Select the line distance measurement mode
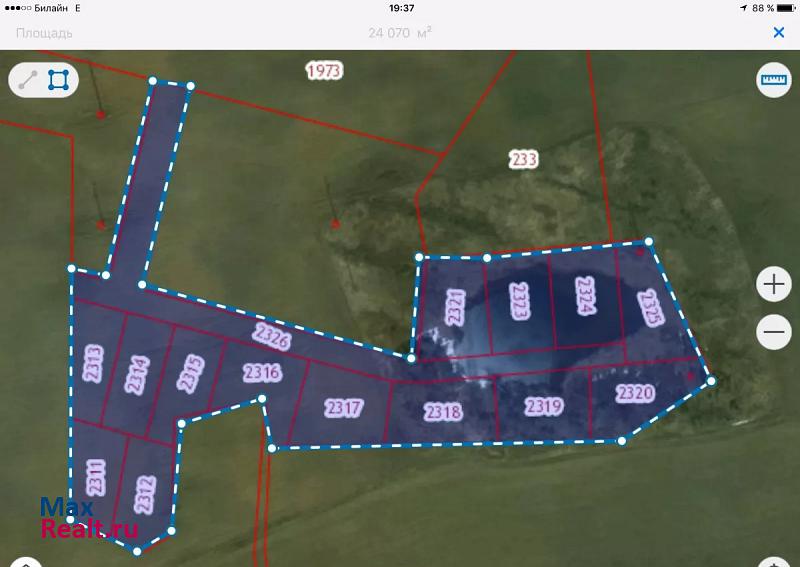Viewport: 800px width, 567px height. (27, 80)
